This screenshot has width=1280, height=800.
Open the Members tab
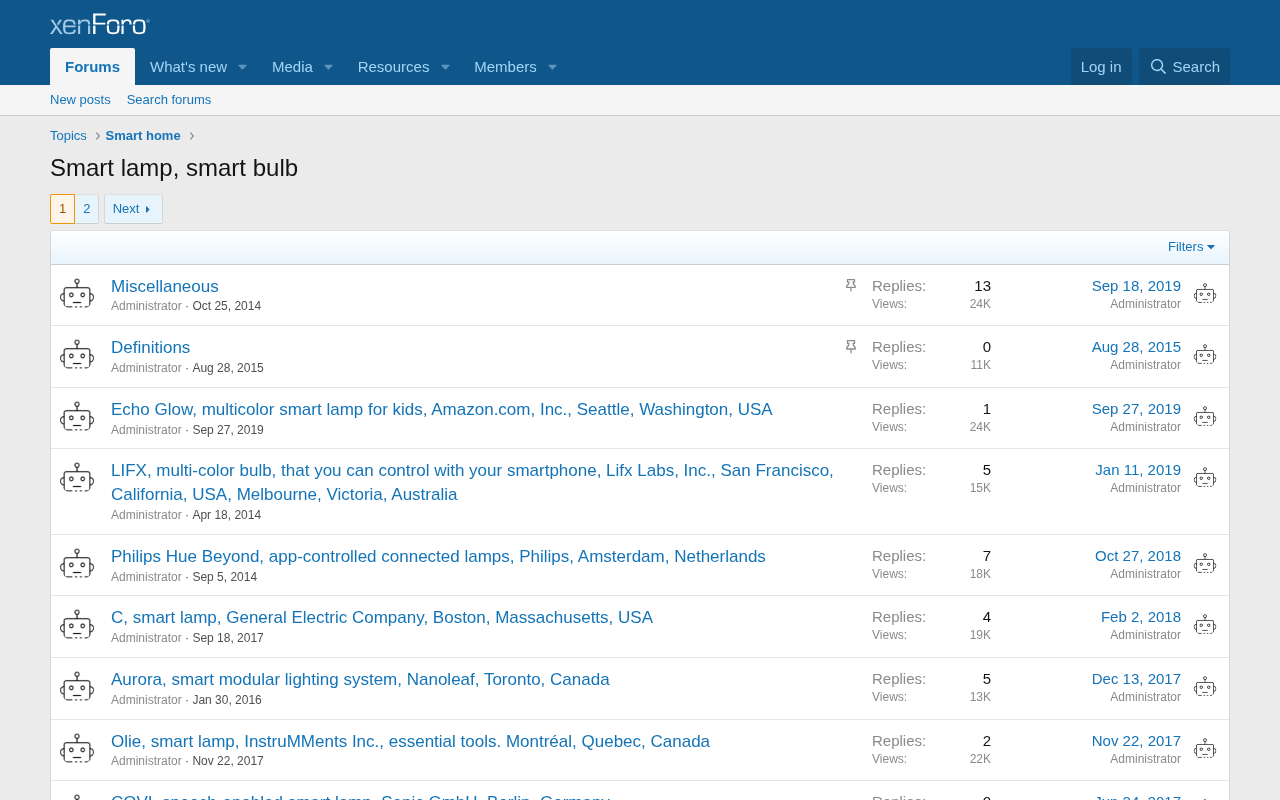pos(505,67)
